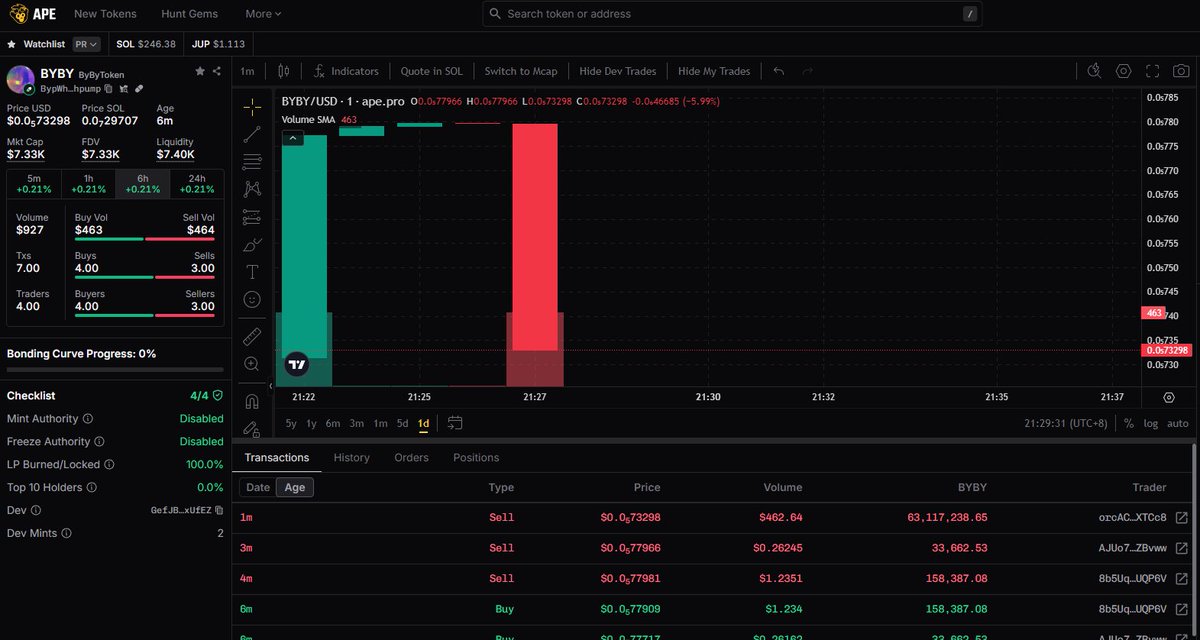
Task: Open New Tokens page
Action: tap(105, 14)
